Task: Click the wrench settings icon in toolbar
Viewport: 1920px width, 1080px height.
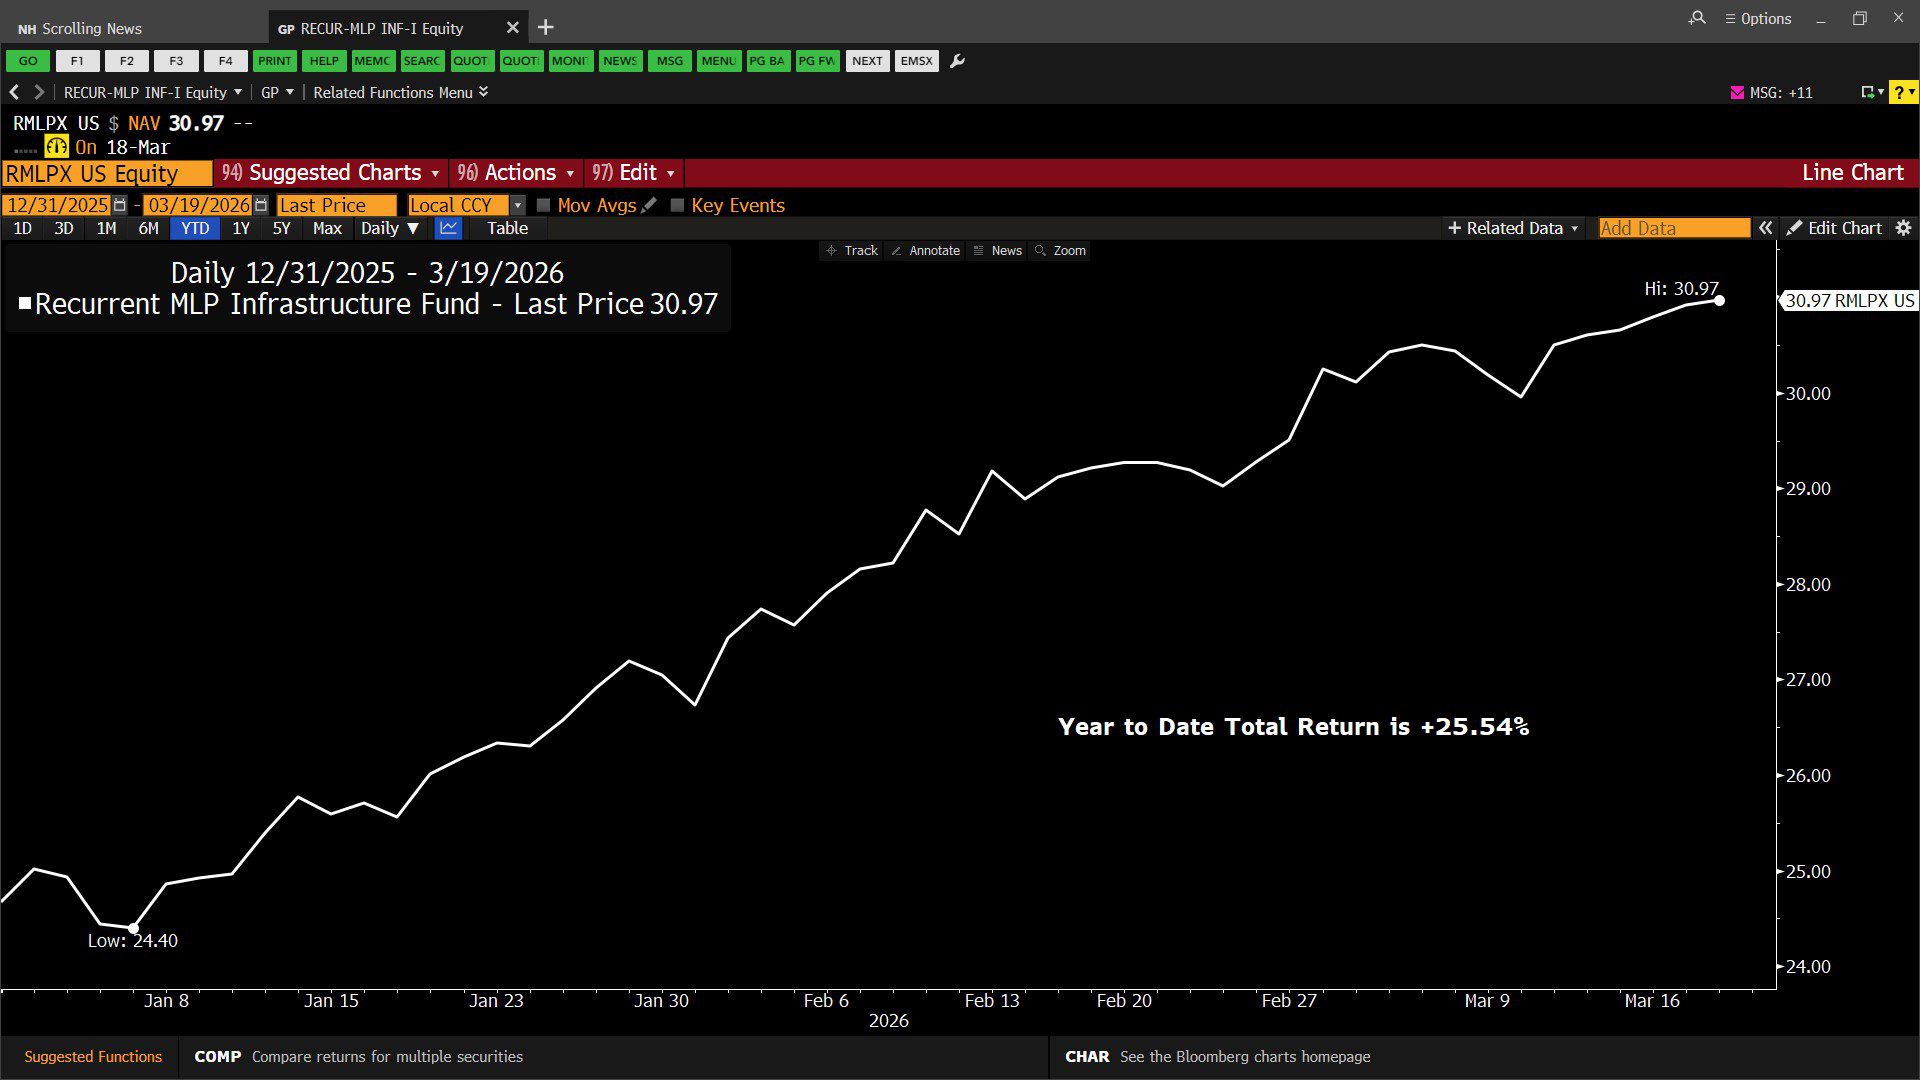Action: pyautogui.click(x=957, y=61)
